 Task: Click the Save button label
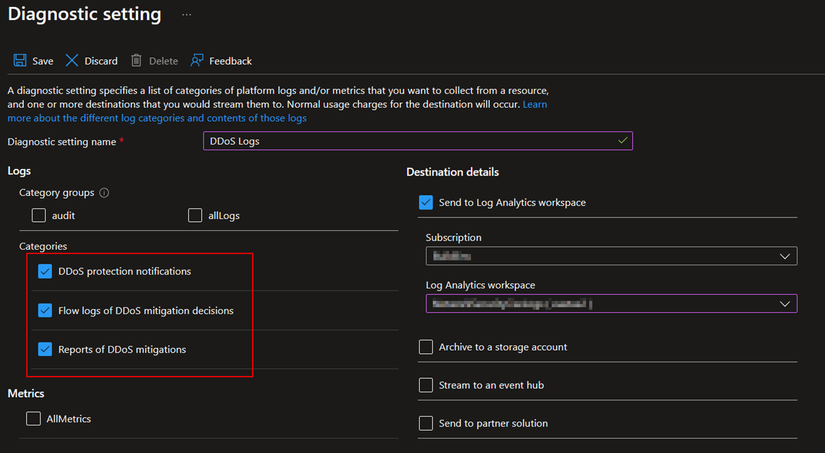point(43,61)
